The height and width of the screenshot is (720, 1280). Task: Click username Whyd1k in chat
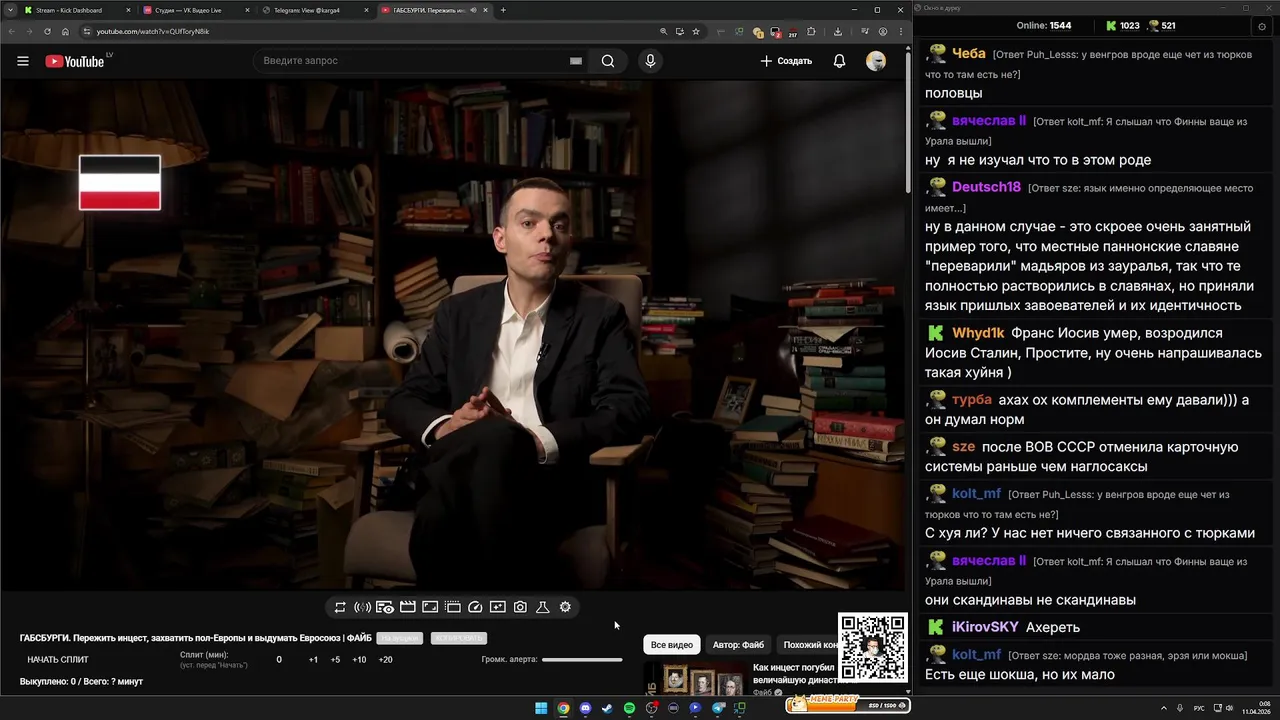(x=978, y=333)
